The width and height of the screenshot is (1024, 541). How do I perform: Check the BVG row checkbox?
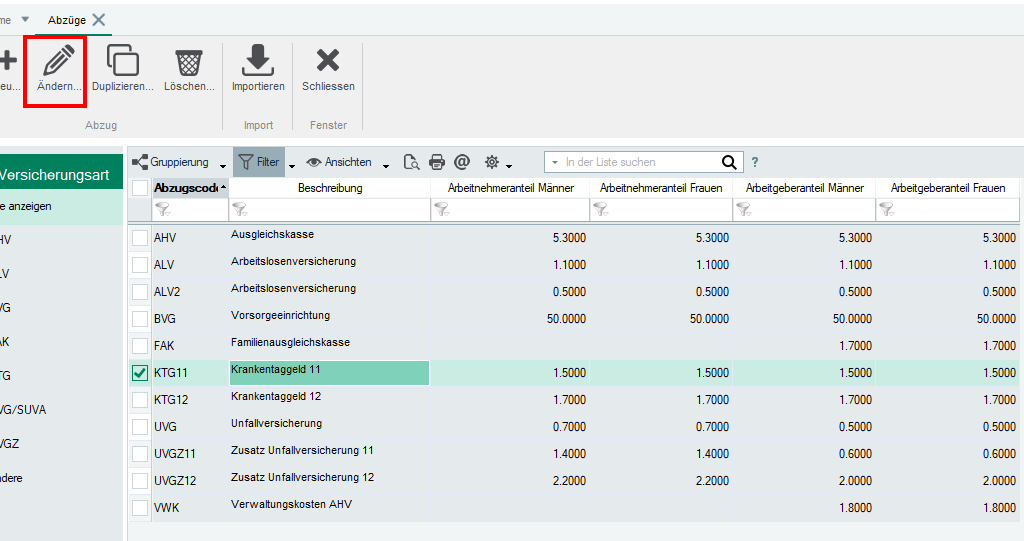pos(140,319)
